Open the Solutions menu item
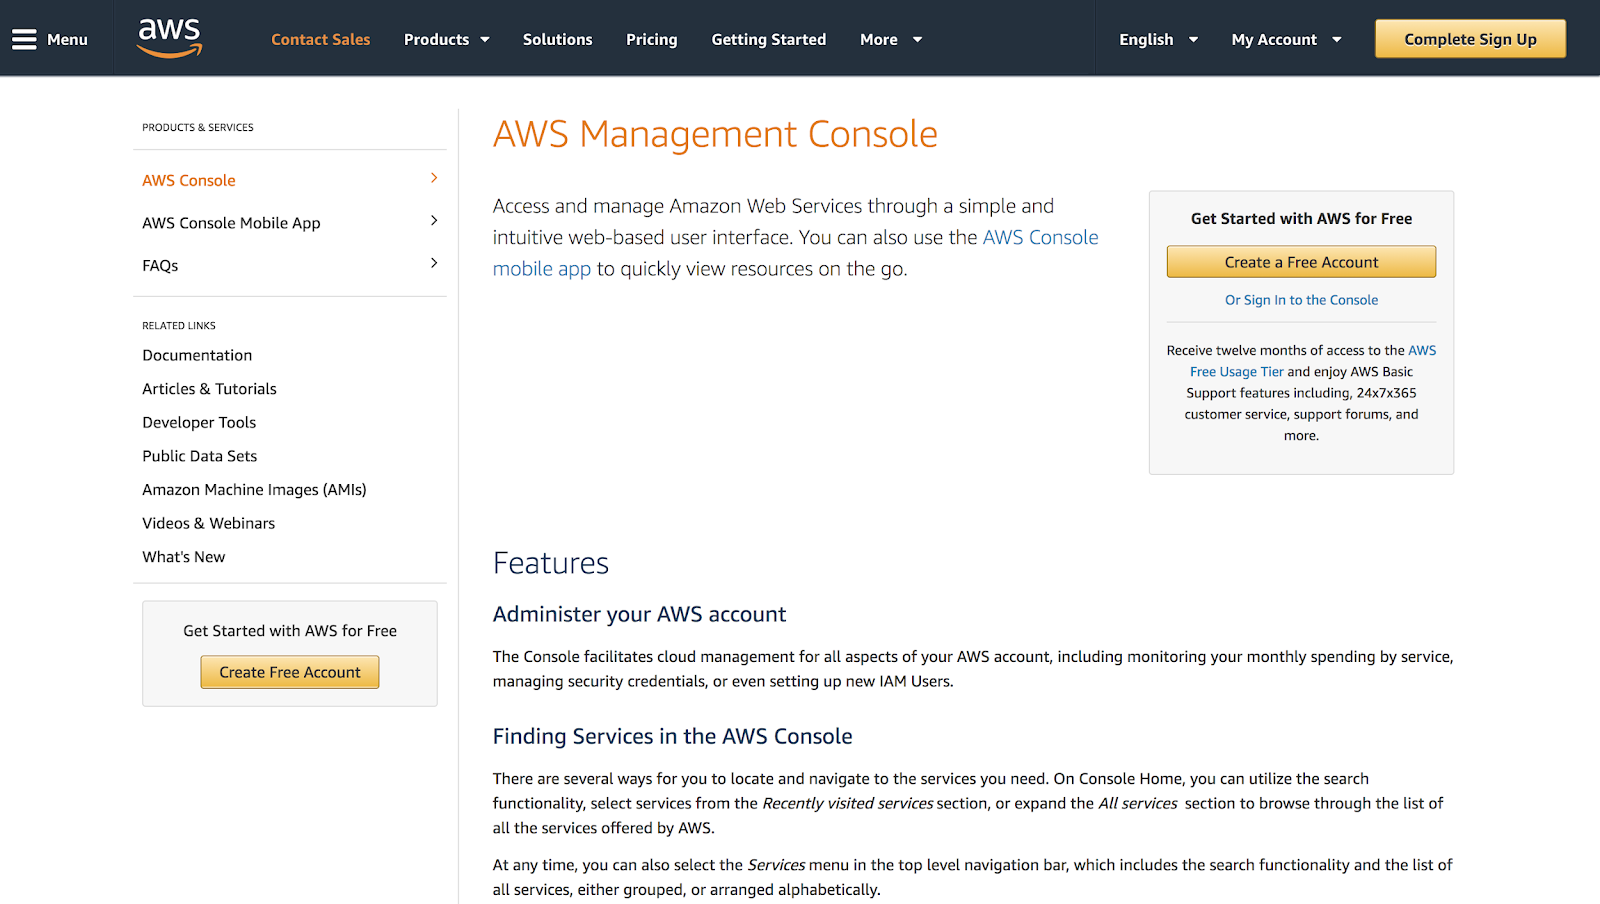This screenshot has width=1600, height=904. coord(557,39)
